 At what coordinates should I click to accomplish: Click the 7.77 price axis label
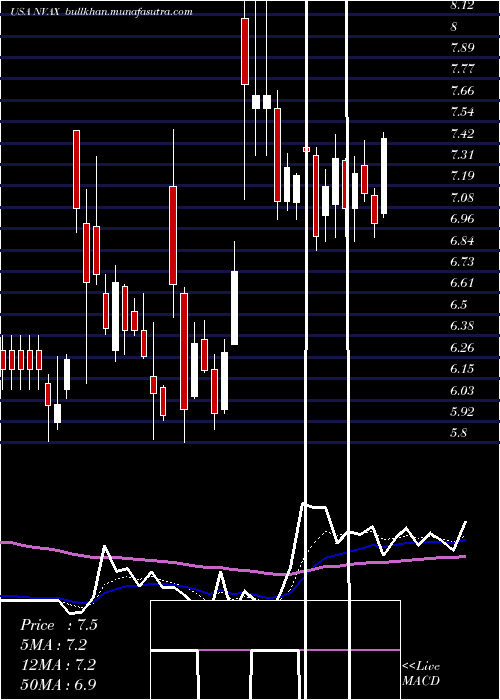click(x=462, y=69)
